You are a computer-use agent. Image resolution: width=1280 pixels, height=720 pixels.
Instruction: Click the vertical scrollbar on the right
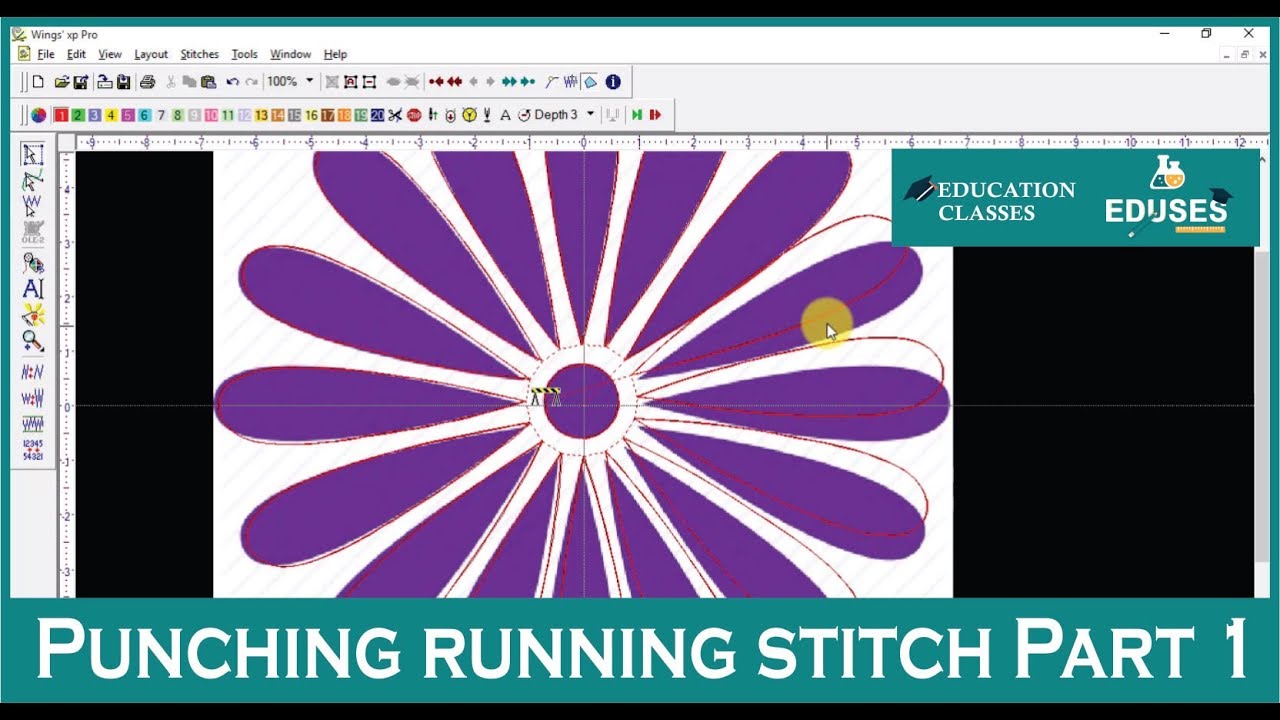(x=1261, y=373)
